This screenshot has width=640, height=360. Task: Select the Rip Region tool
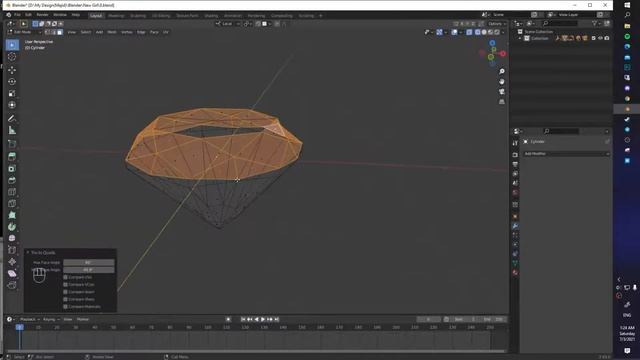click(12, 285)
